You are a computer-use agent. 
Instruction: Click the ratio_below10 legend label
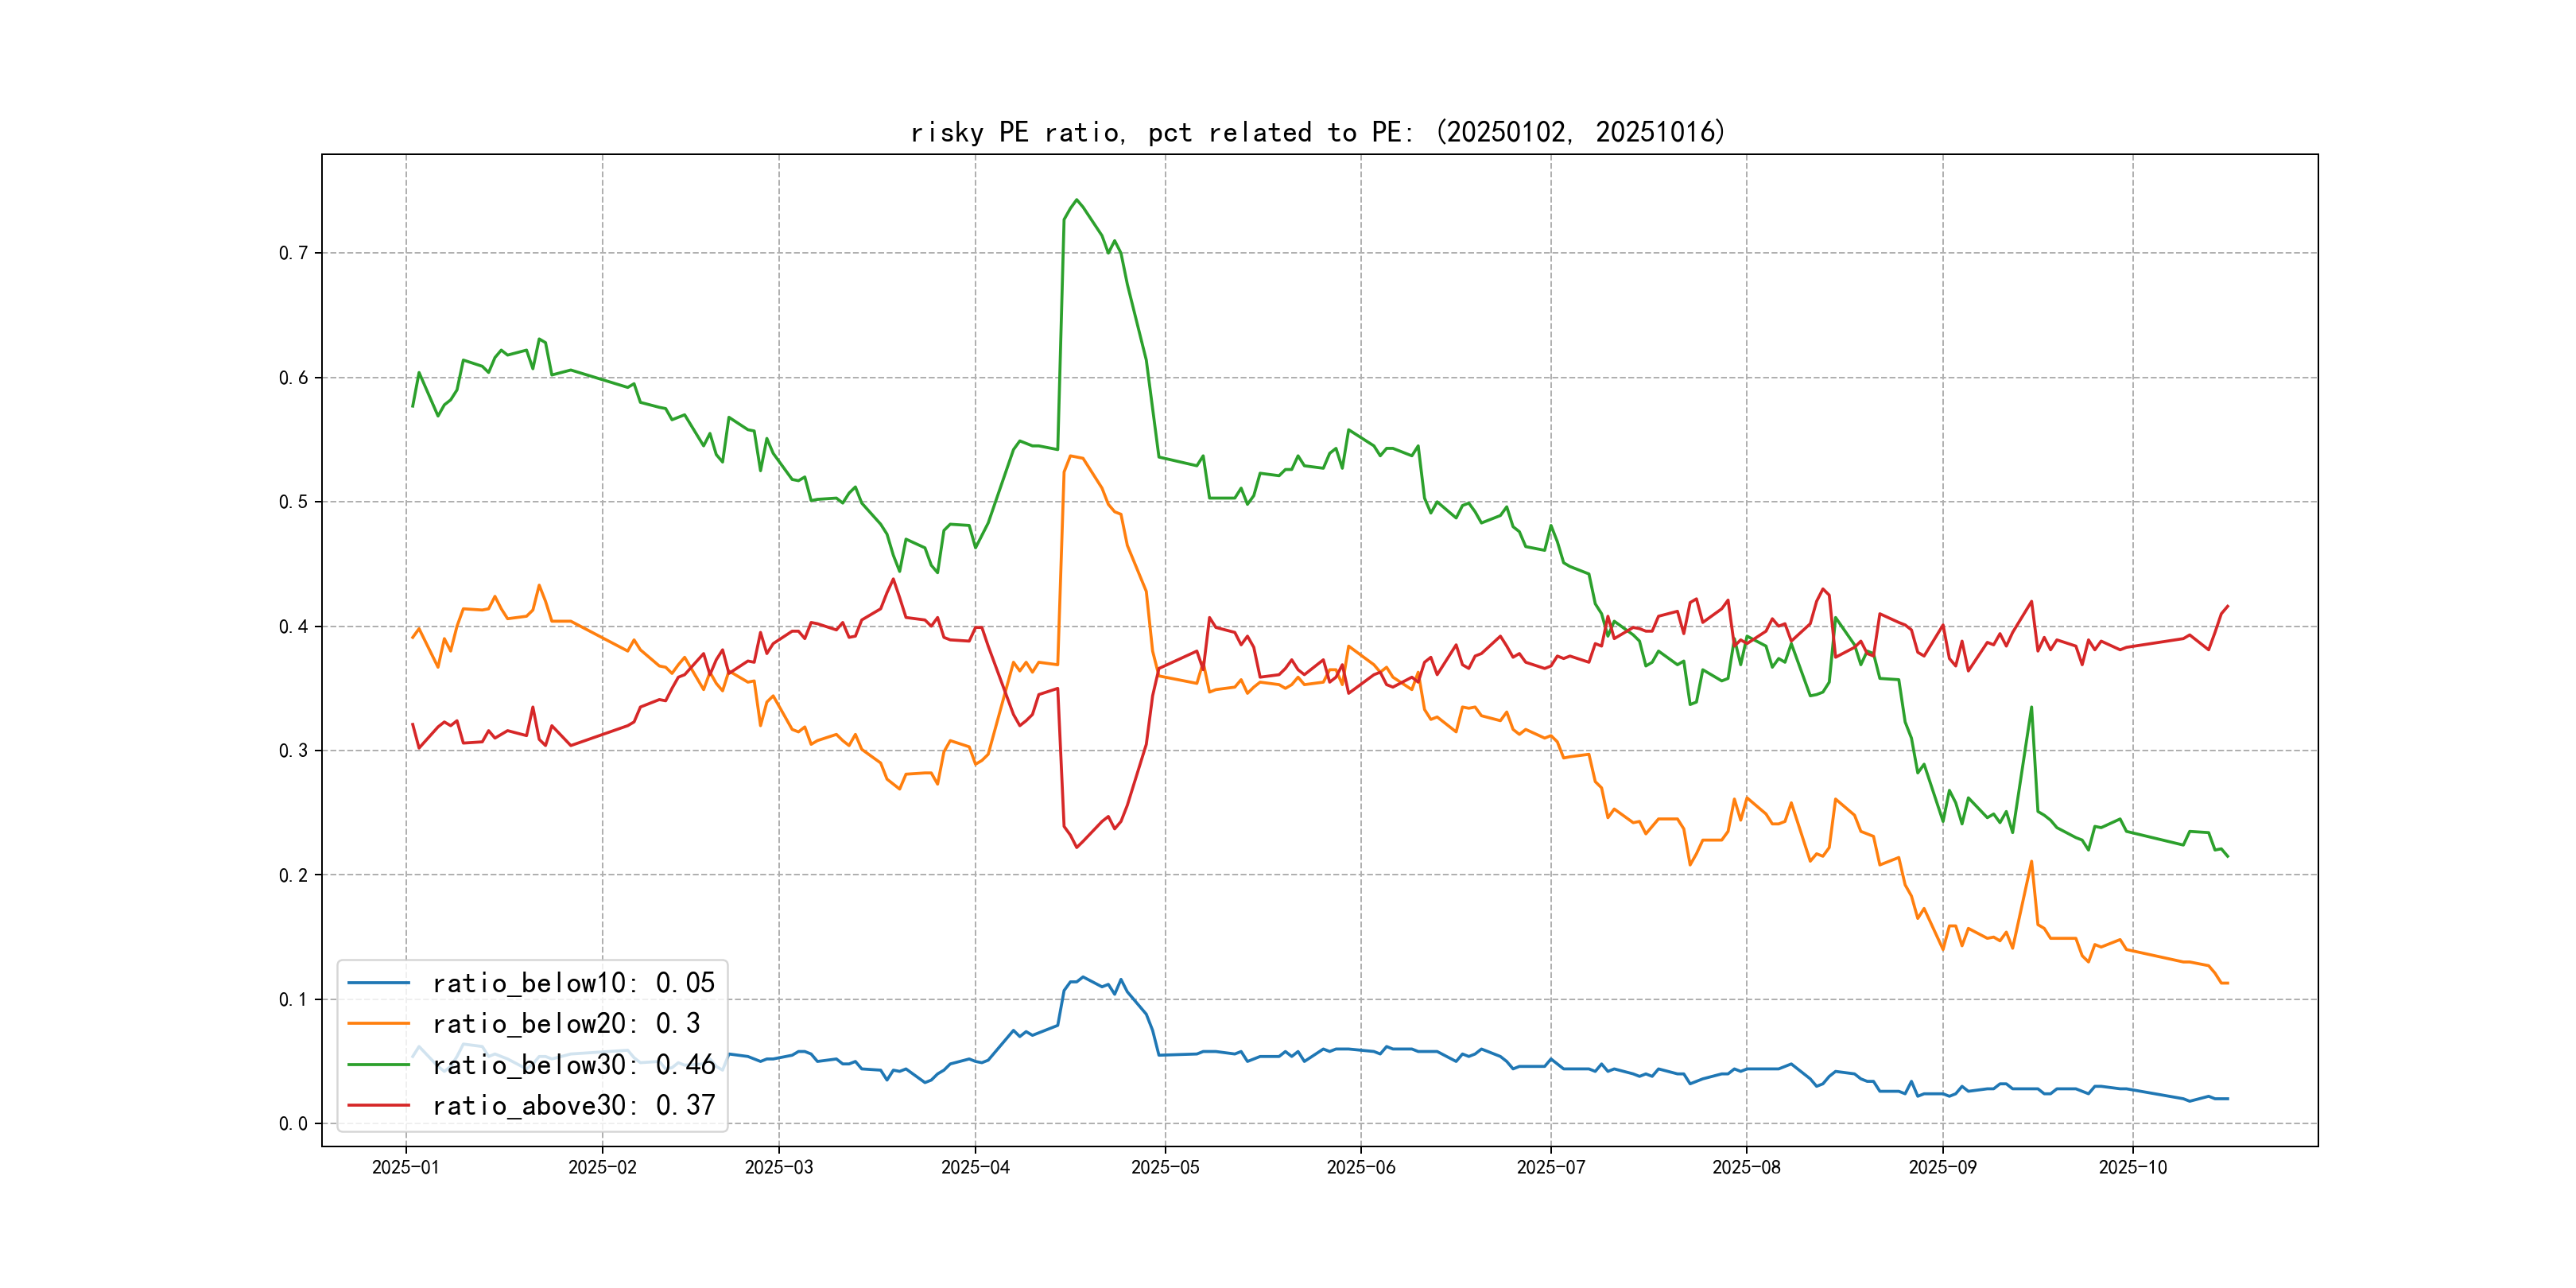[573, 983]
